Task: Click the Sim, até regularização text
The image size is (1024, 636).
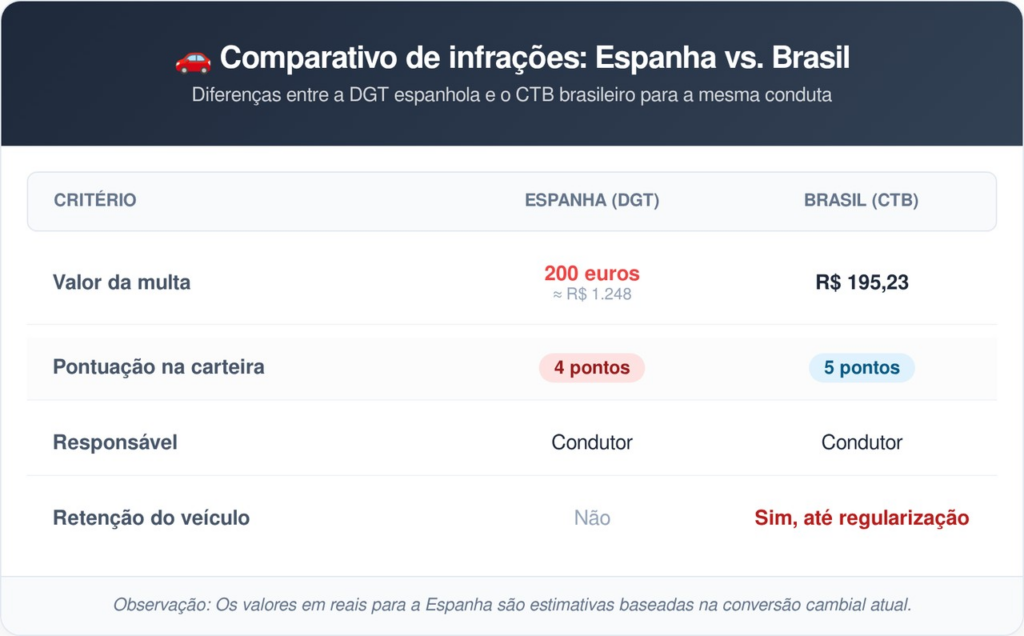Action: coord(861,518)
